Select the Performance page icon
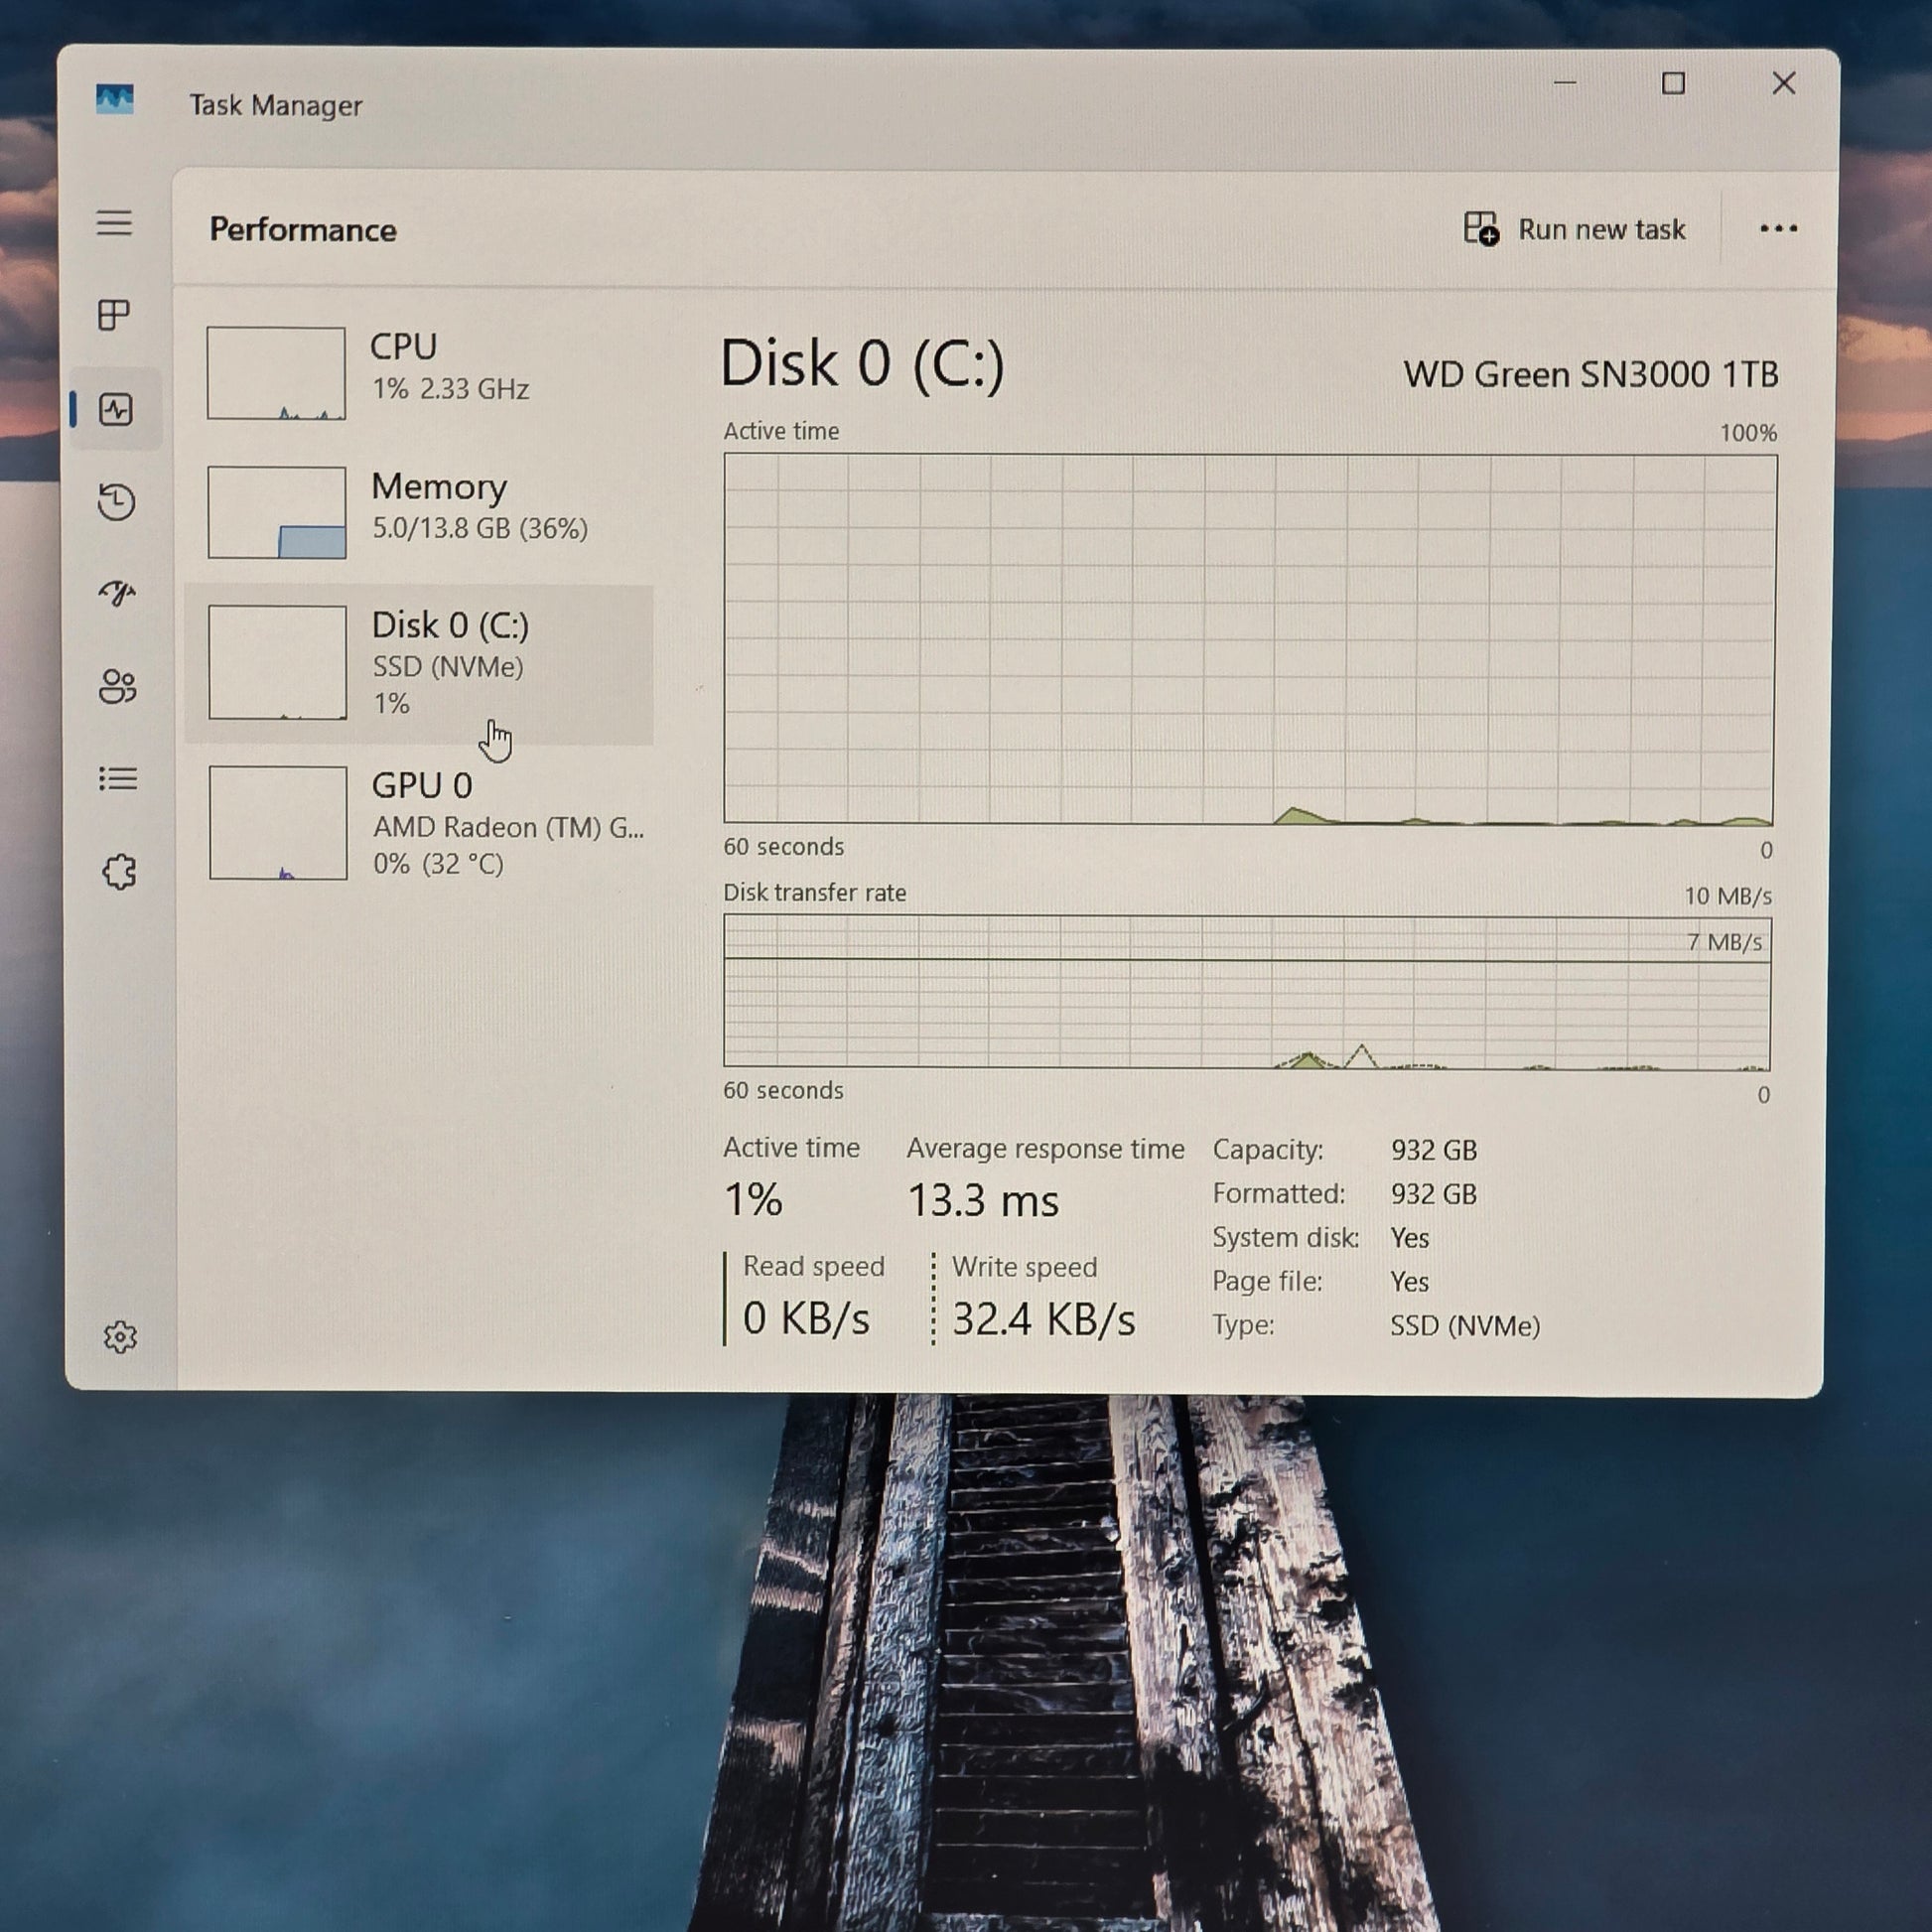The height and width of the screenshot is (1932, 1932). coord(116,409)
